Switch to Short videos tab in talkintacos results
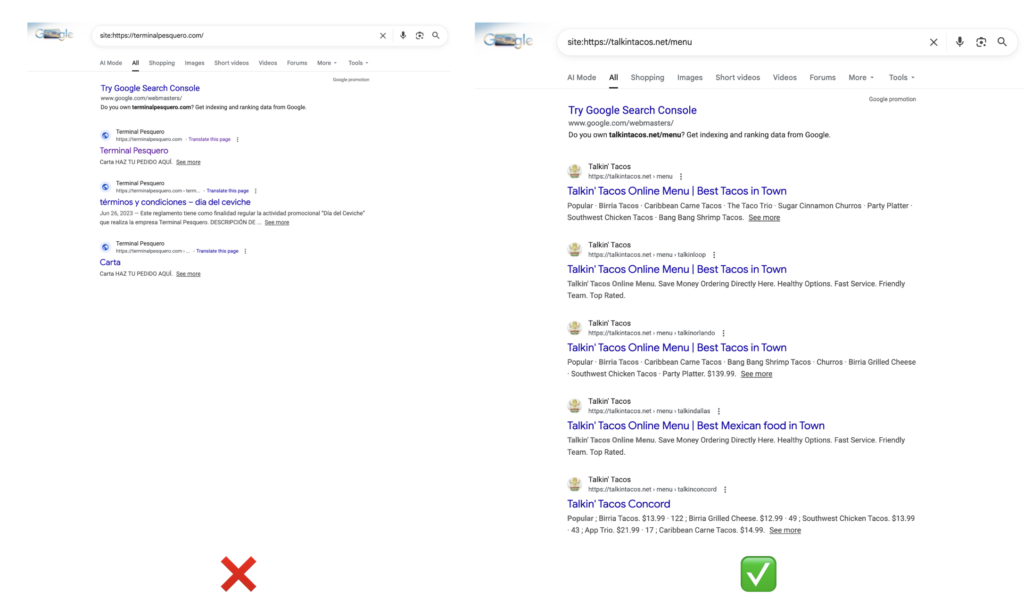The width and height of the screenshot is (1024, 606). pos(738,77)
